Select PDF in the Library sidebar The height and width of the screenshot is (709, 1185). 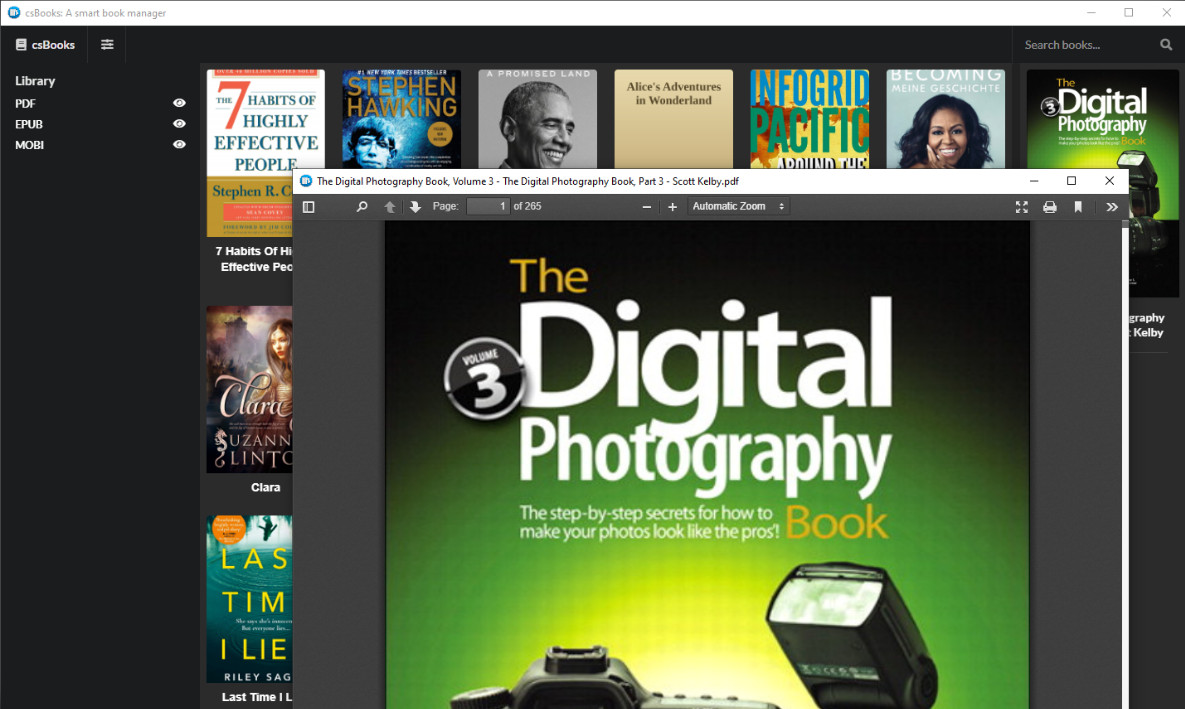(x=25, y=104)
